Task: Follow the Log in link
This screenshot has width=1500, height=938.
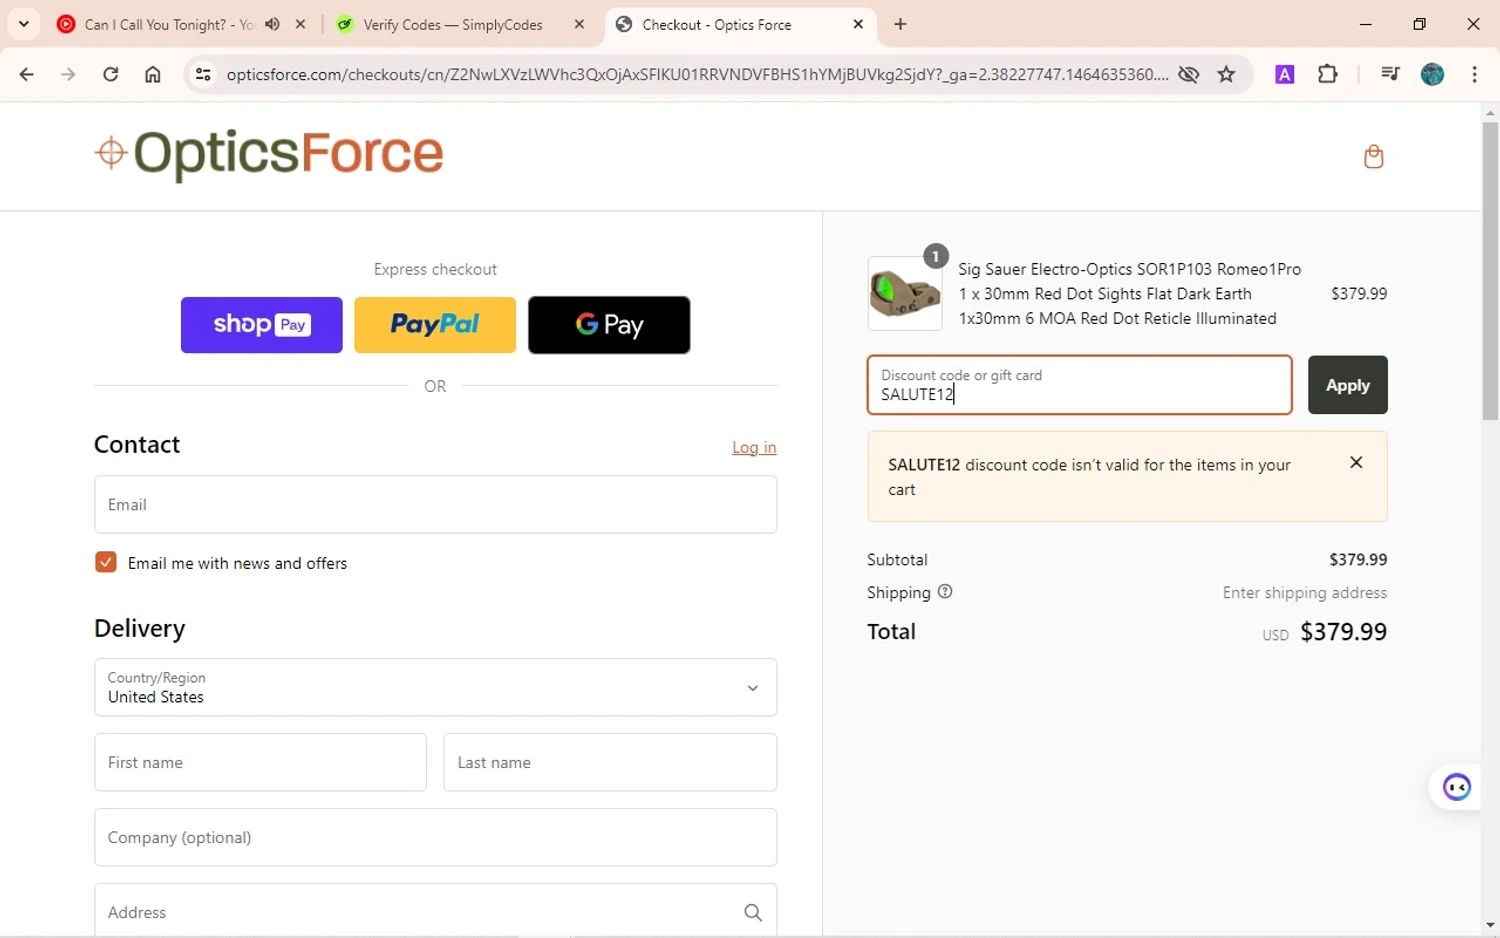Action: click(x=754, y=447)
